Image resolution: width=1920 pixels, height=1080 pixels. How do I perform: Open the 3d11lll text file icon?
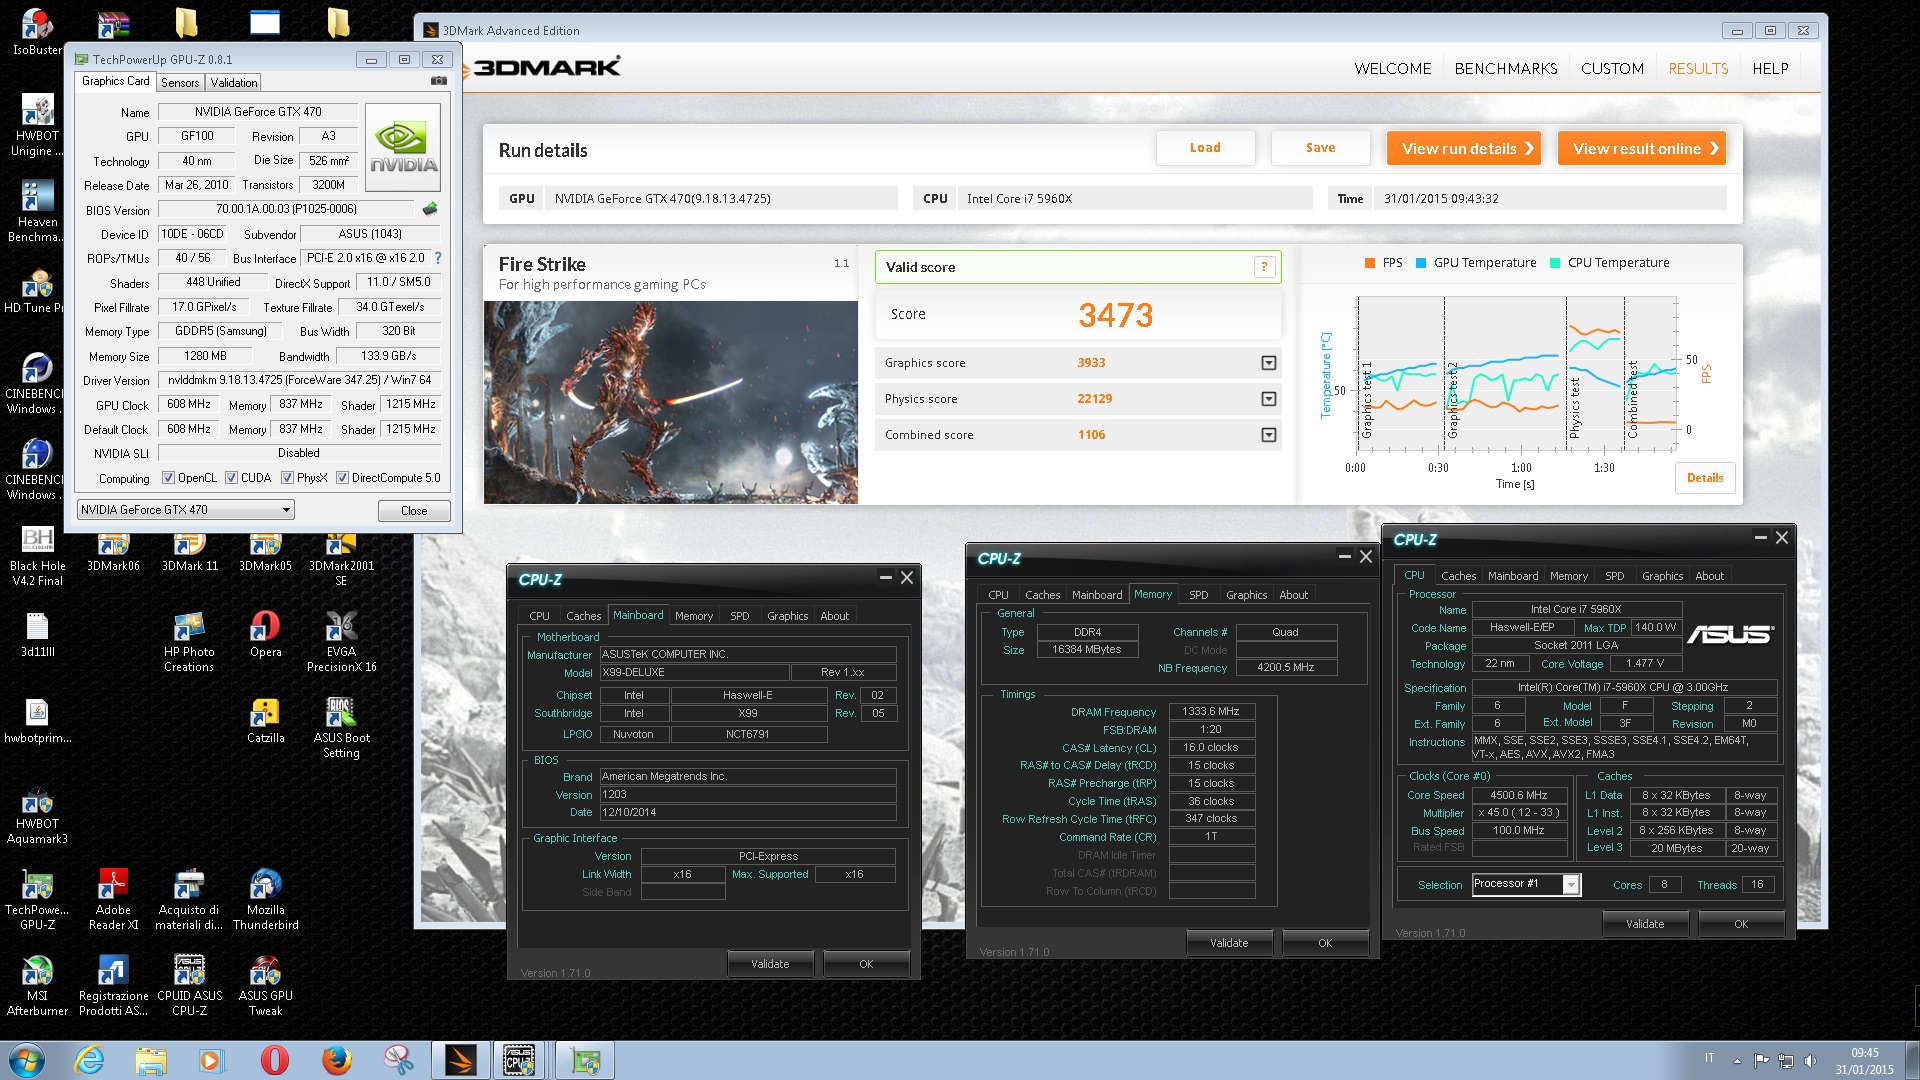click(37, 635)
